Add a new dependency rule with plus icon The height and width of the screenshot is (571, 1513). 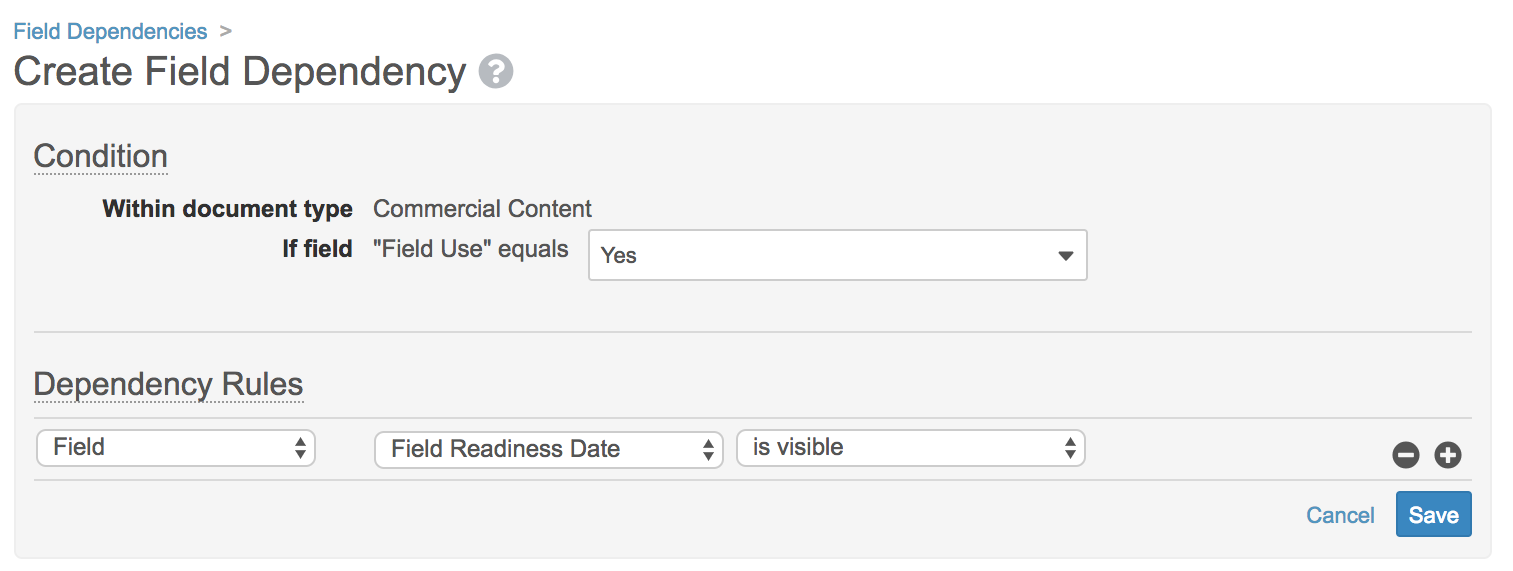1448,456
